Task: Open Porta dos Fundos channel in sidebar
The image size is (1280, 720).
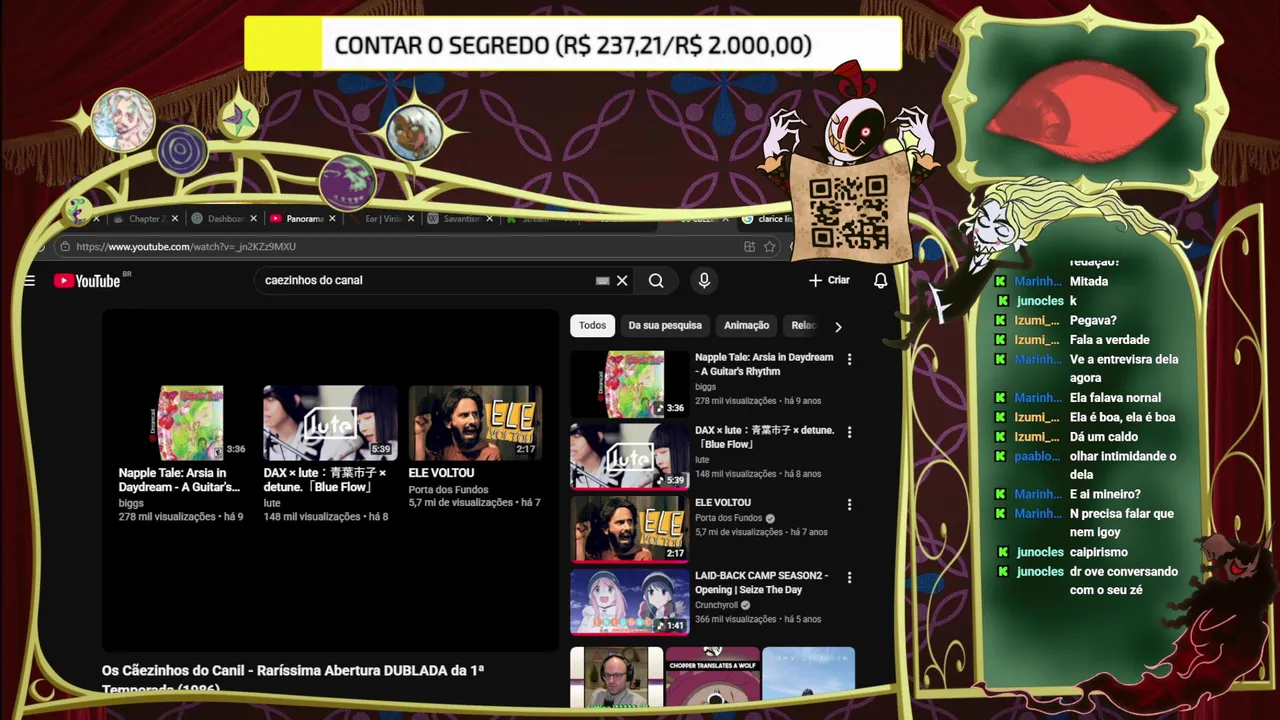Action: coord(728,518)
